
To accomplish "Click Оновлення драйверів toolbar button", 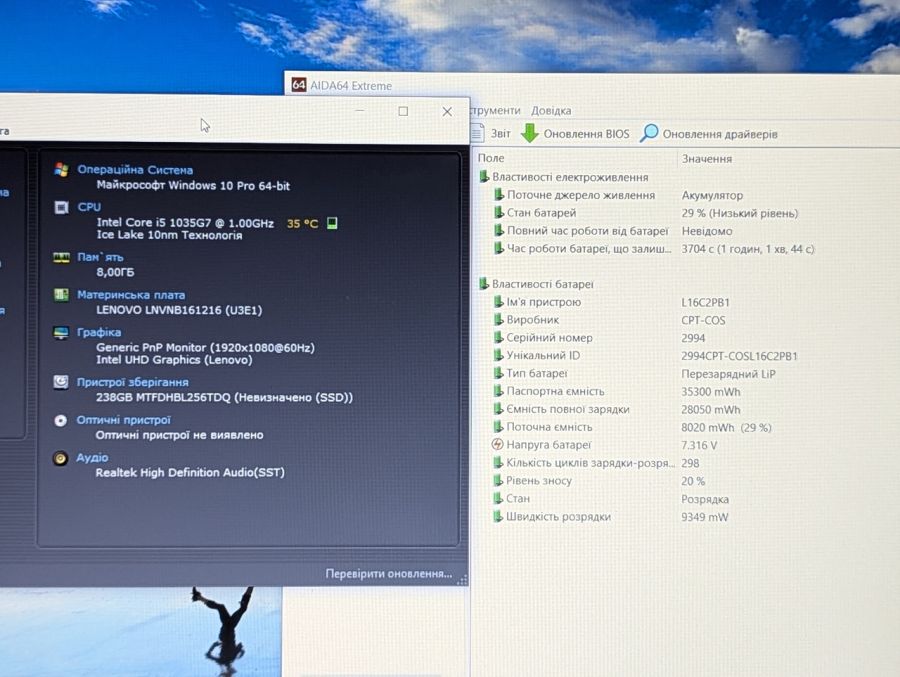I will click(709, 133).
